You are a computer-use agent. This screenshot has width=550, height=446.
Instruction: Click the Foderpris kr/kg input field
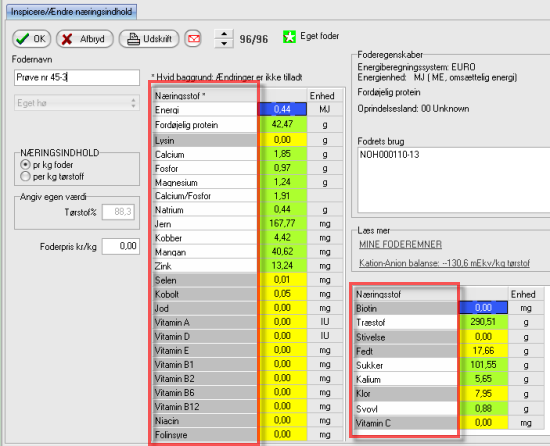click(121, 246)
